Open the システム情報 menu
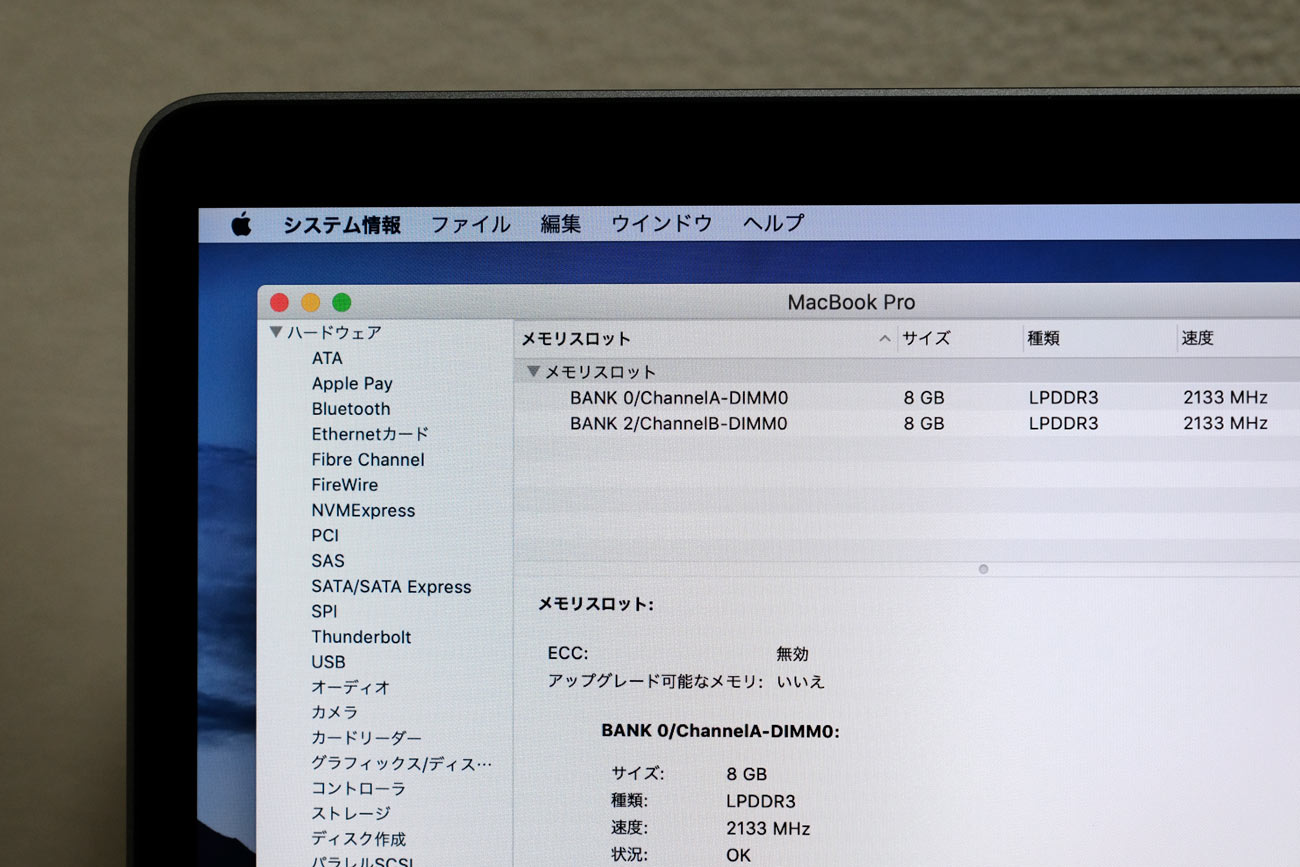This screenshot has width=1300, height=867. pyautogui.click(x=341, y=224)
